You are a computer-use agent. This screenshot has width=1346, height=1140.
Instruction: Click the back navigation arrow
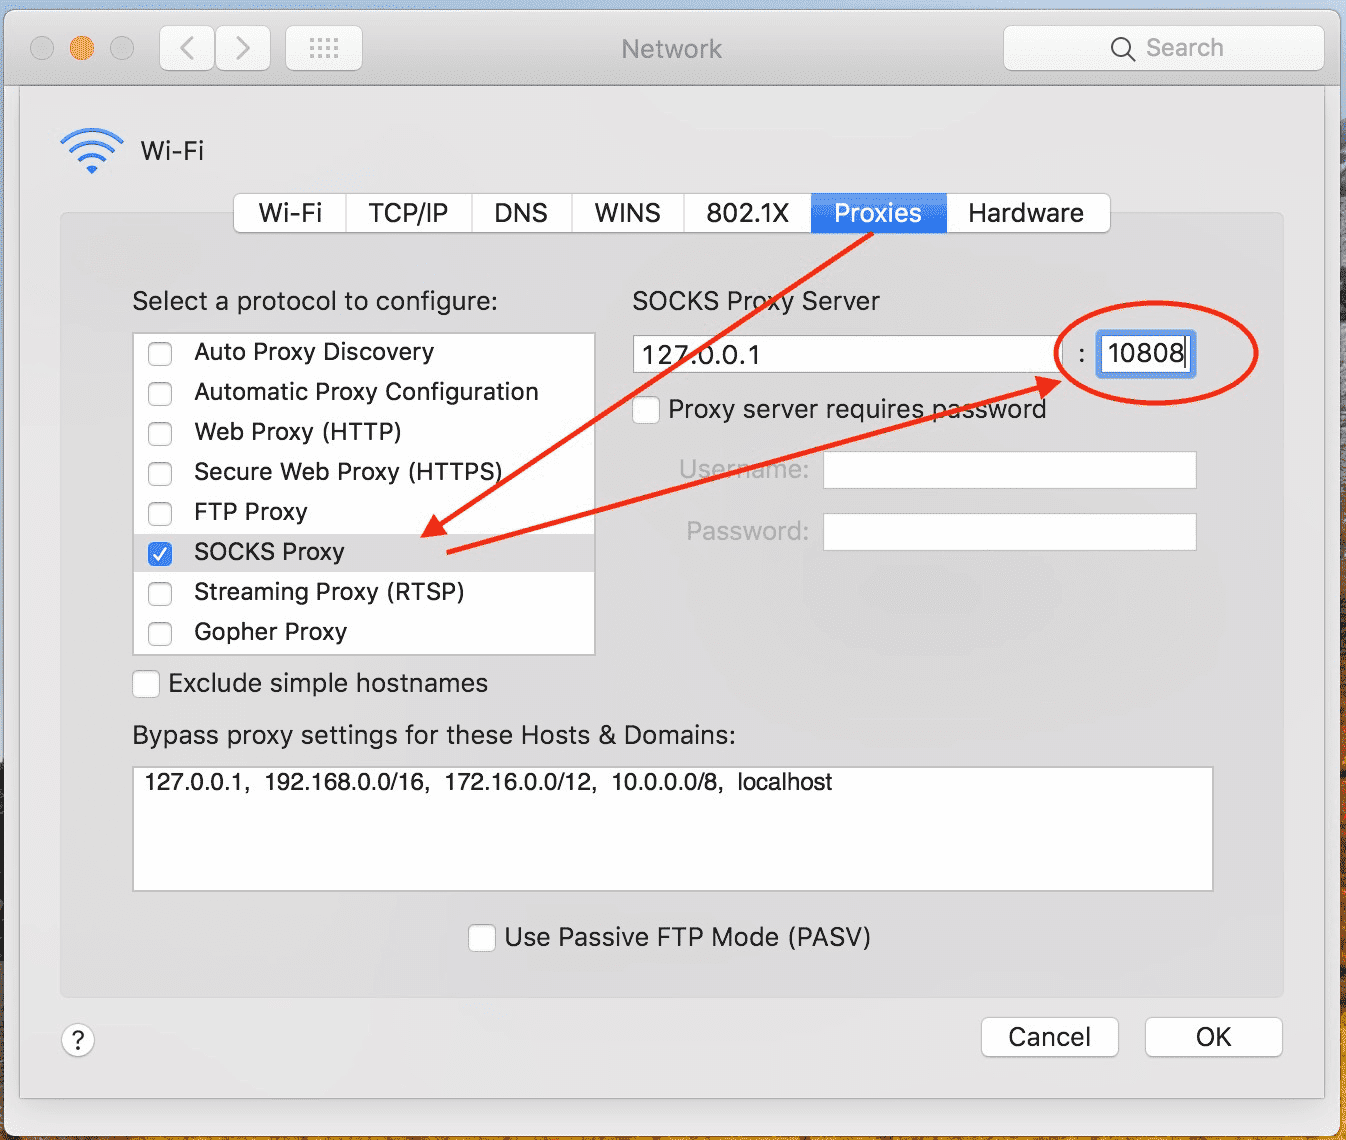pos(187,48)
